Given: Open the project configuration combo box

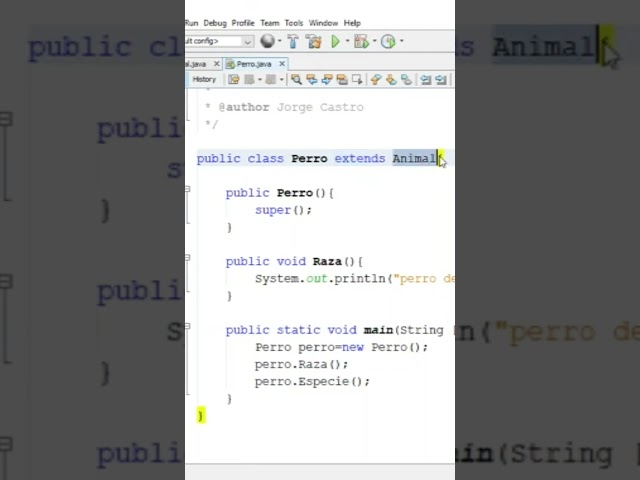Looking at the screenshot, I should [x=220, y=41].
